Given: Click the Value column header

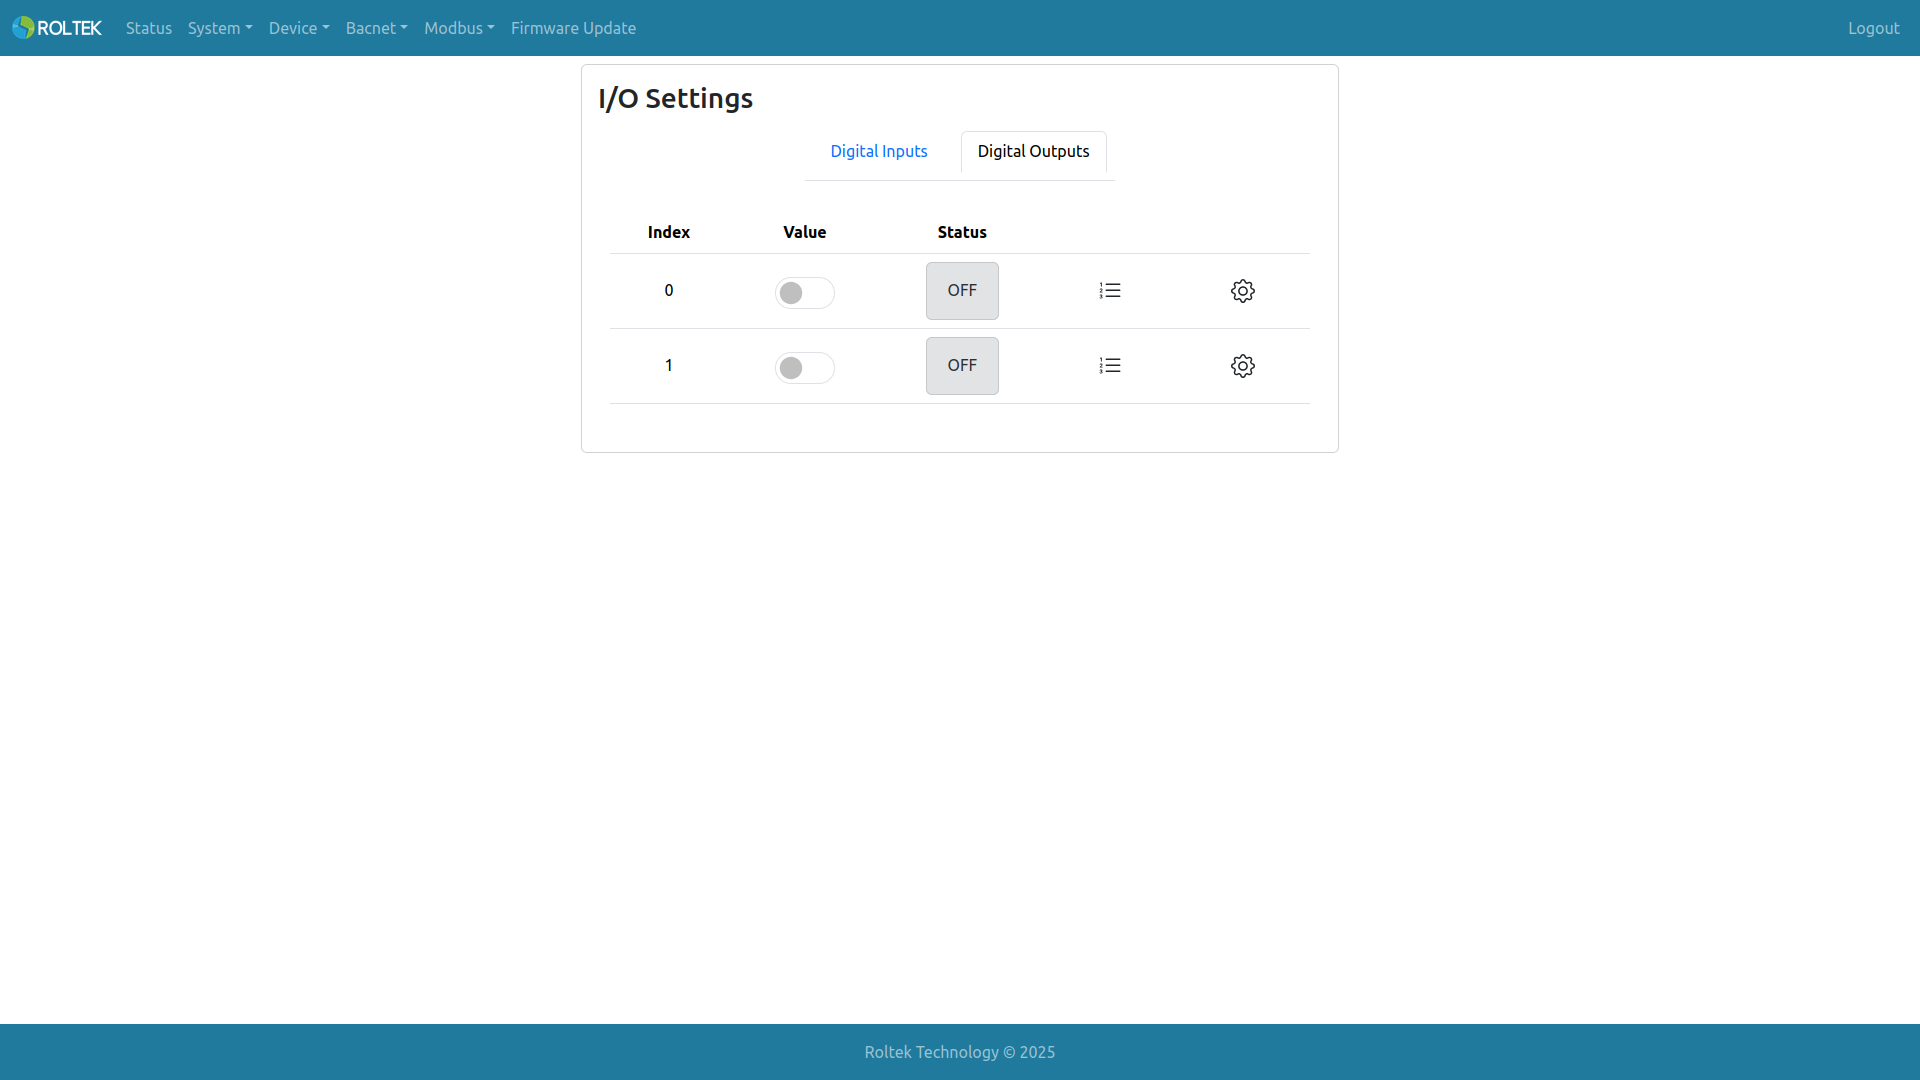Looking at the screenshot, I should [x=805, y=232].
